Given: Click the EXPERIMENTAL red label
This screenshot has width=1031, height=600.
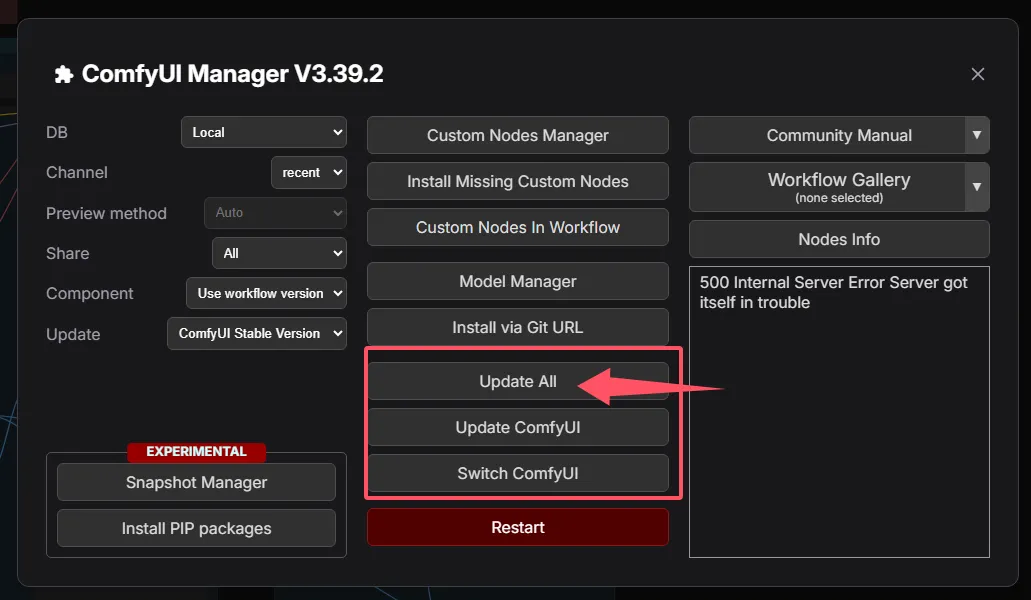Looking at the screenshot, I should 196,451.
